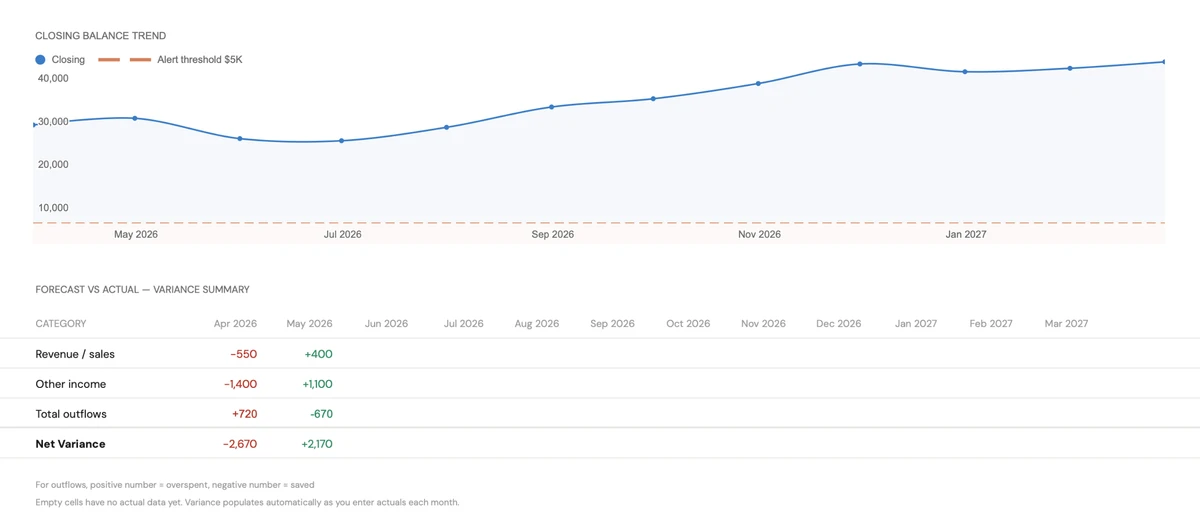
Task: Select the Mar 2027 column header in table
Action: [1066, 324]
